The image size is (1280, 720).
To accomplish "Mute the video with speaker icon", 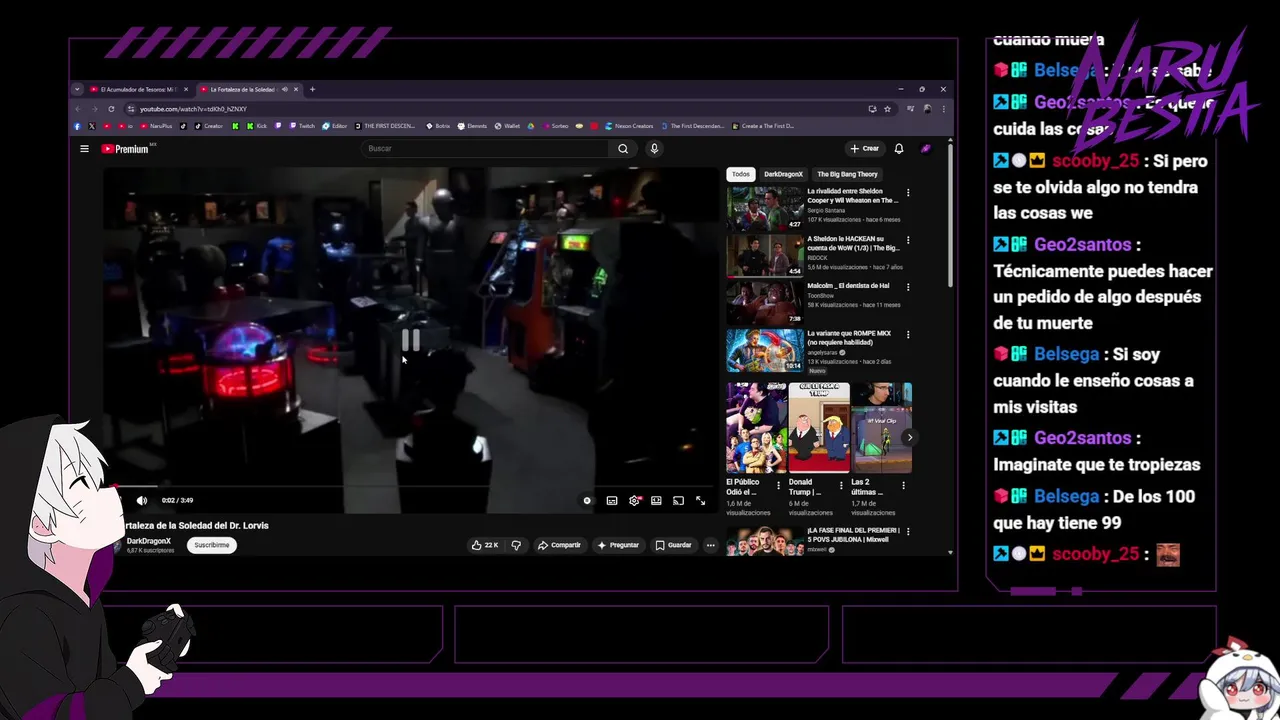I will [x=141, y=500].
